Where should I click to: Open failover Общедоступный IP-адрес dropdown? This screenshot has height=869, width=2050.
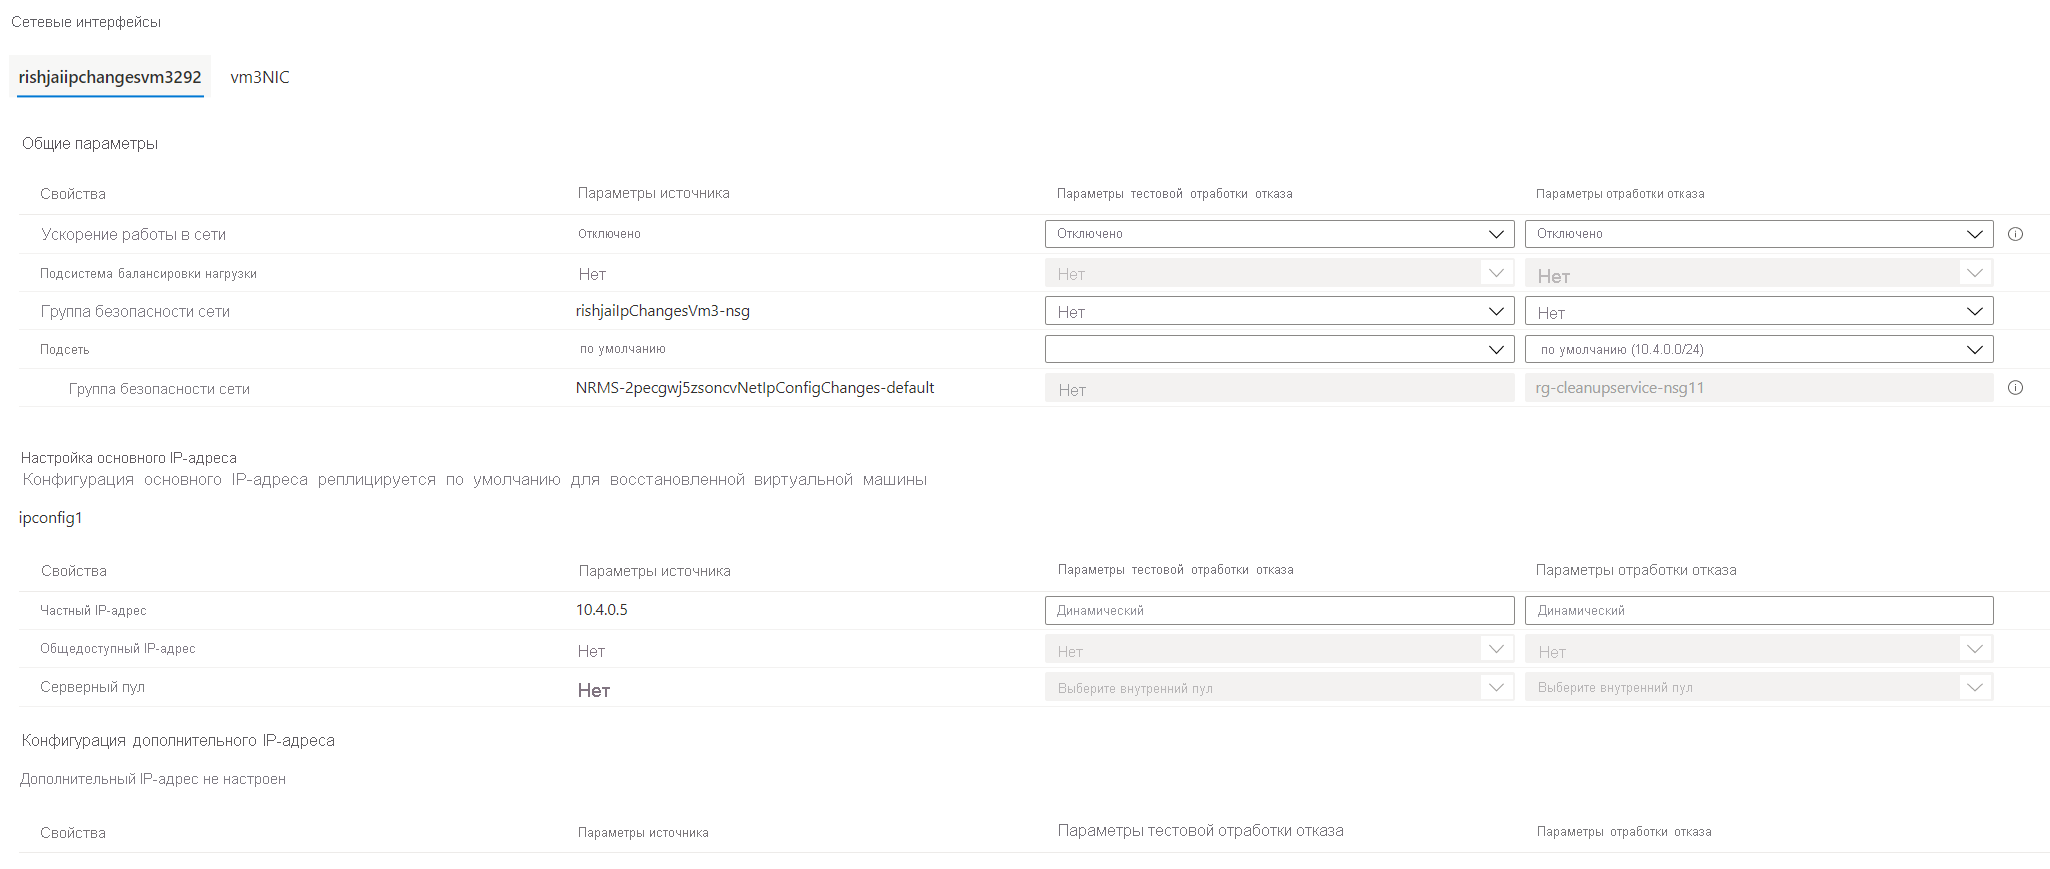[x=1759, y=649]
